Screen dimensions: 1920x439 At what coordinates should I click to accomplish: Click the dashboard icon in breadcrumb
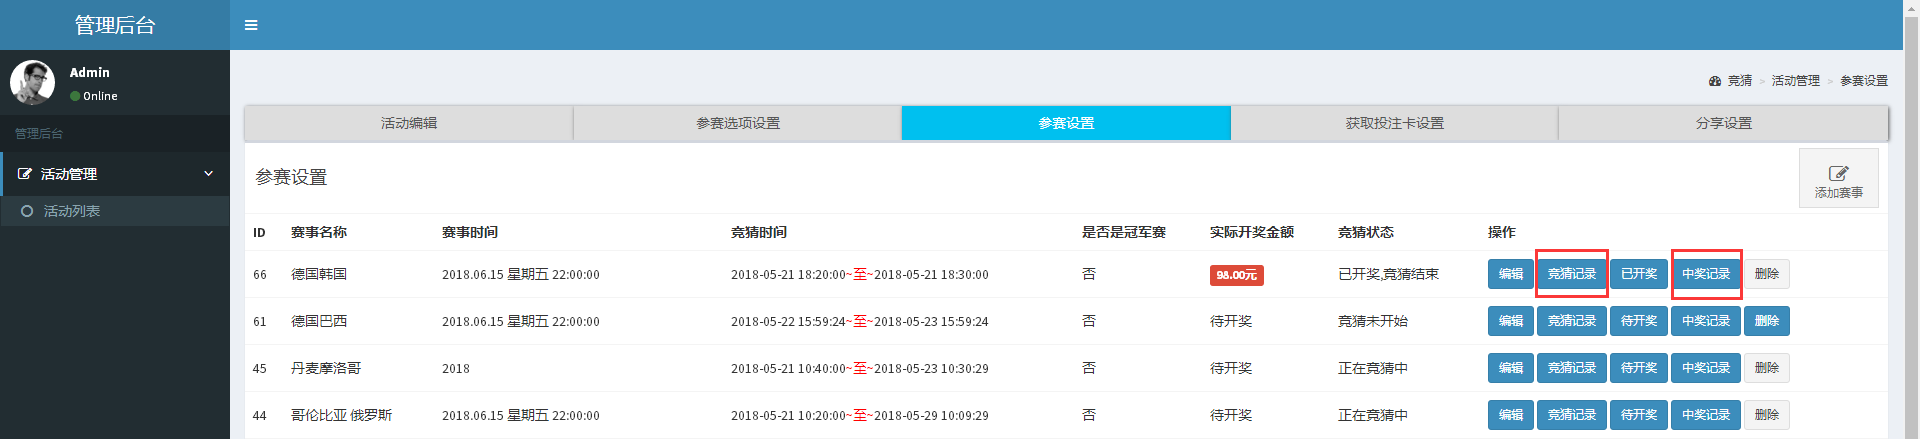[x=1715, y=81]
